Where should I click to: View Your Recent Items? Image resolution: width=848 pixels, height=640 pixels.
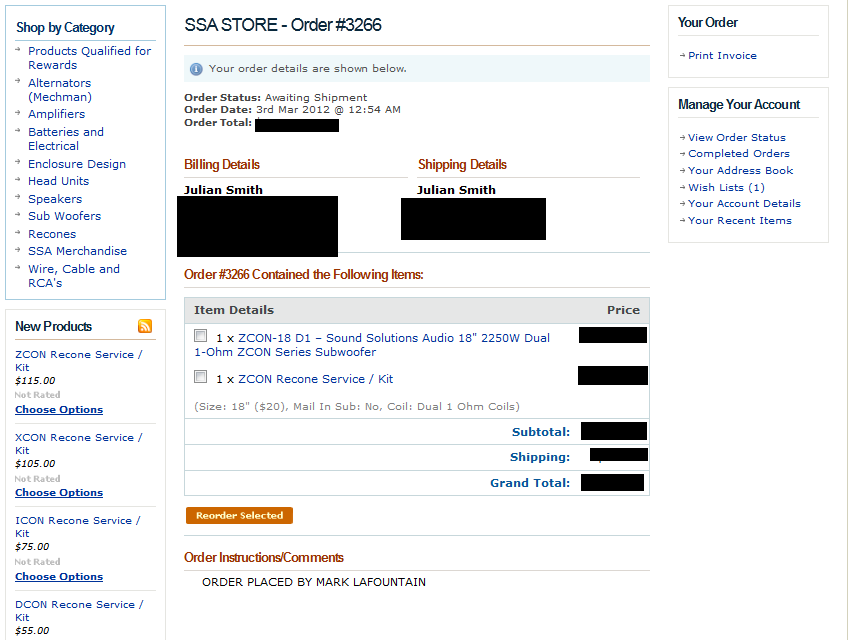(x=739, y=221)
